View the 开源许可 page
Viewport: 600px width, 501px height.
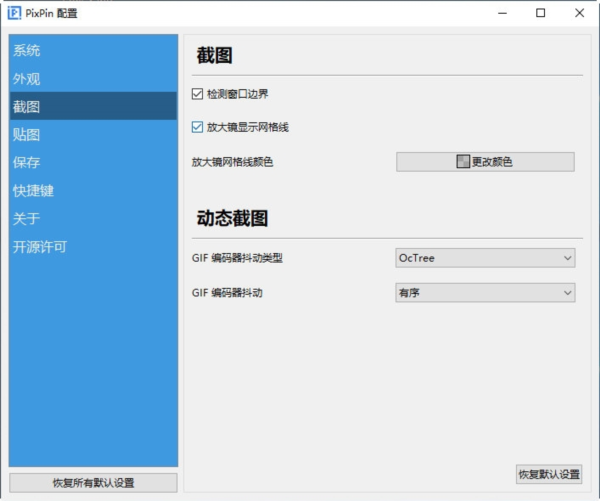[x=93, y=246]
